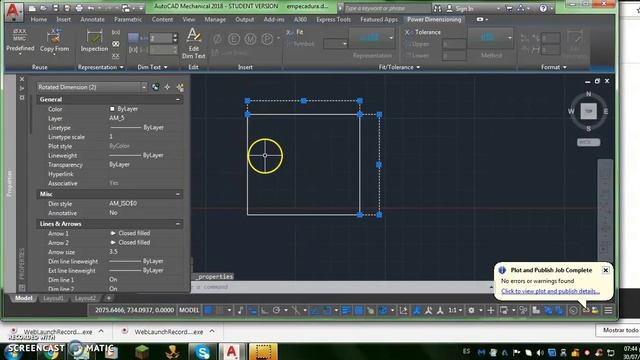
Task: Collapse the Misc properties section
Action: 178,194
